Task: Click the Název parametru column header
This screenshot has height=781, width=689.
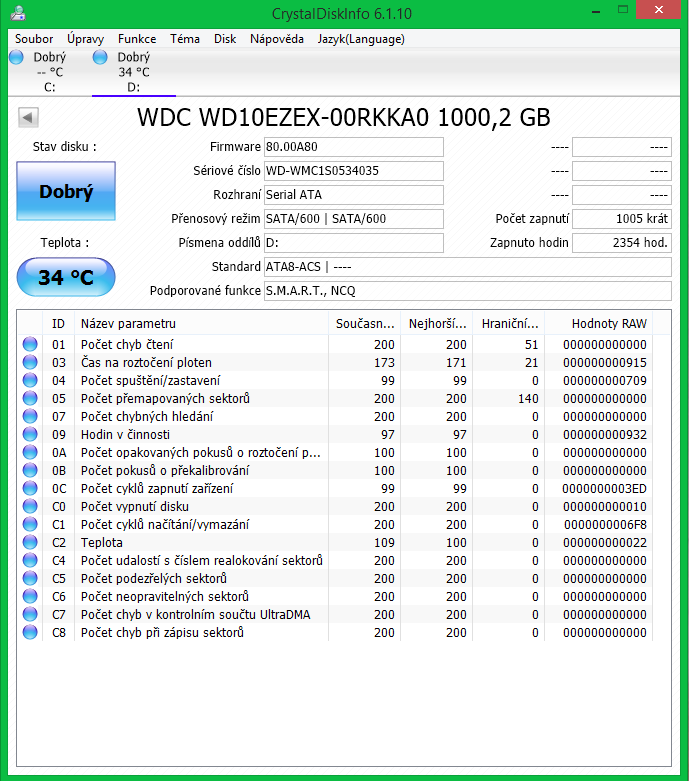Action: coord(201,323)
